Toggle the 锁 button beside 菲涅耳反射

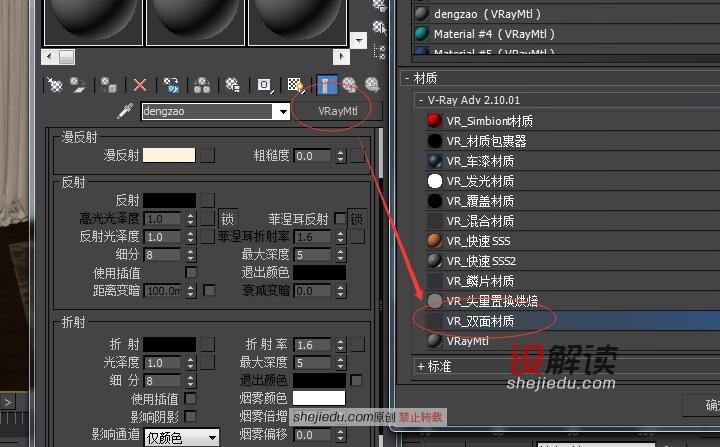pyautogui.click(x=357, y=219)
